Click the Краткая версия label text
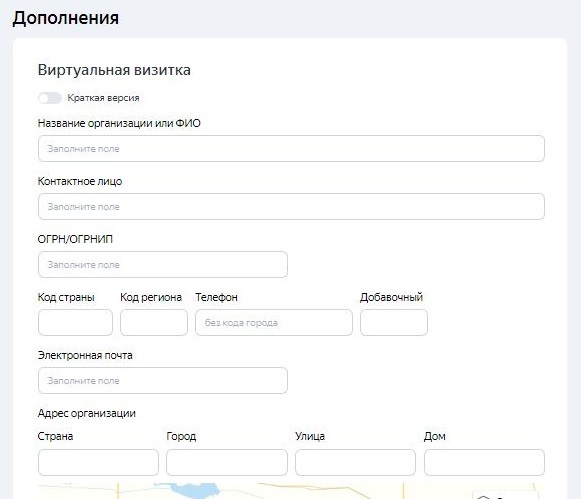 (x=103, y=98)
